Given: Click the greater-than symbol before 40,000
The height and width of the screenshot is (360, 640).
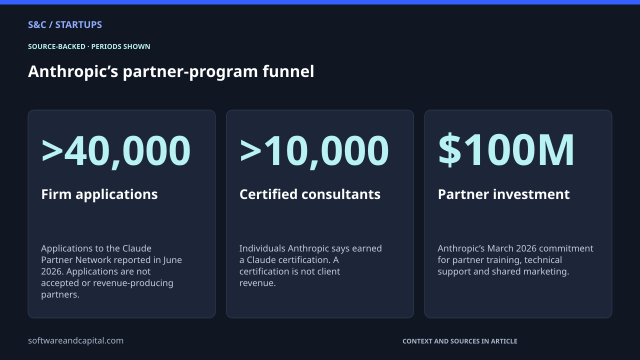Looking at the screenshot, I should click(x=52, y=151).
